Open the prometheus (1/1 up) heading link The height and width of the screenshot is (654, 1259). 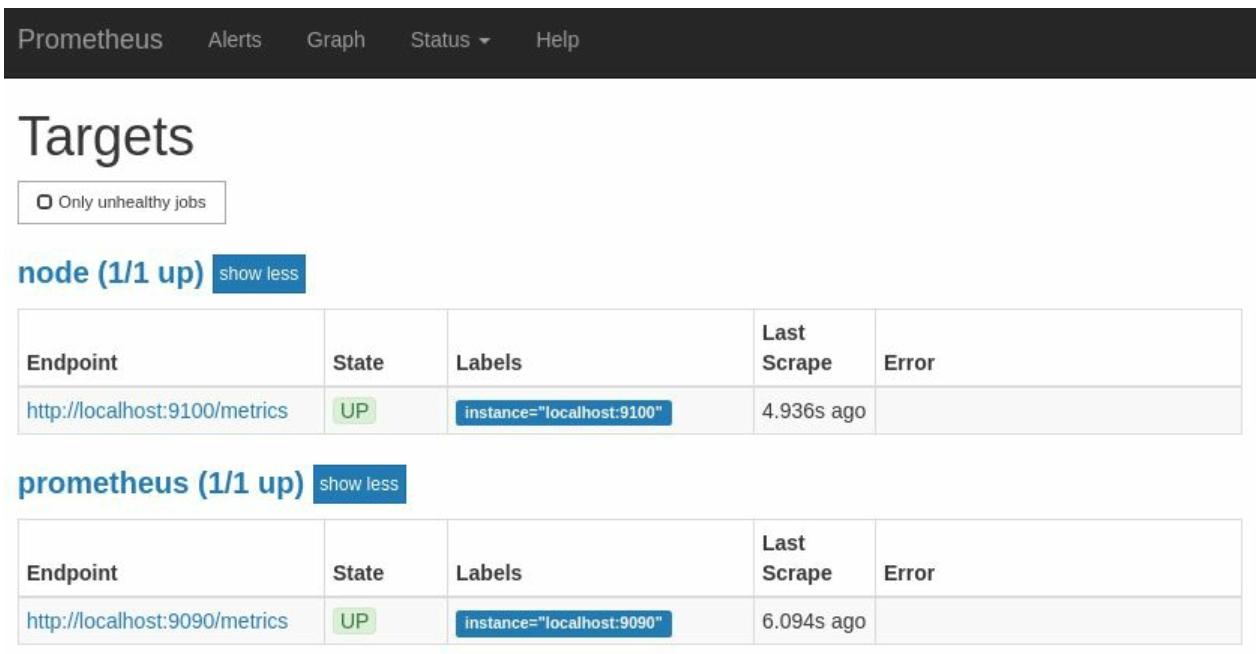pyautogui.click(x=161, y=484)
